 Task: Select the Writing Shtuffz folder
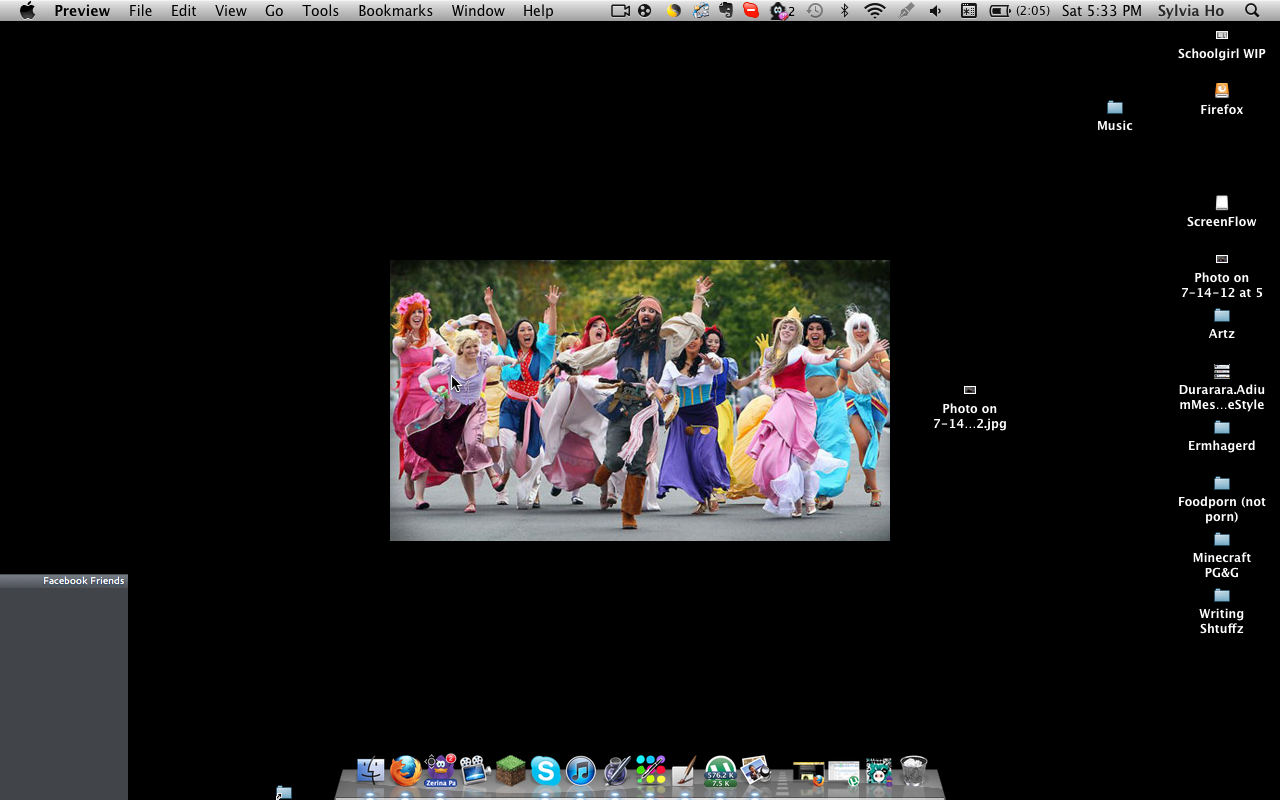point(1222,612)
